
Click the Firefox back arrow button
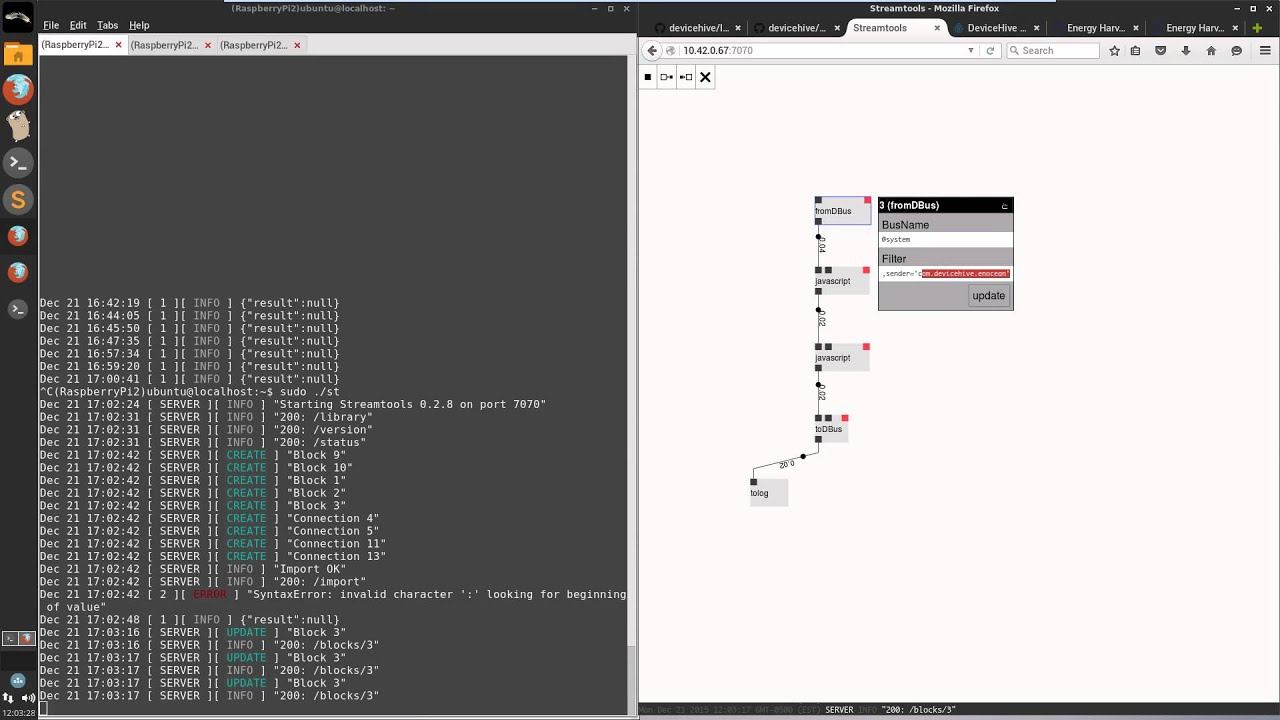(x=652, y=50)
